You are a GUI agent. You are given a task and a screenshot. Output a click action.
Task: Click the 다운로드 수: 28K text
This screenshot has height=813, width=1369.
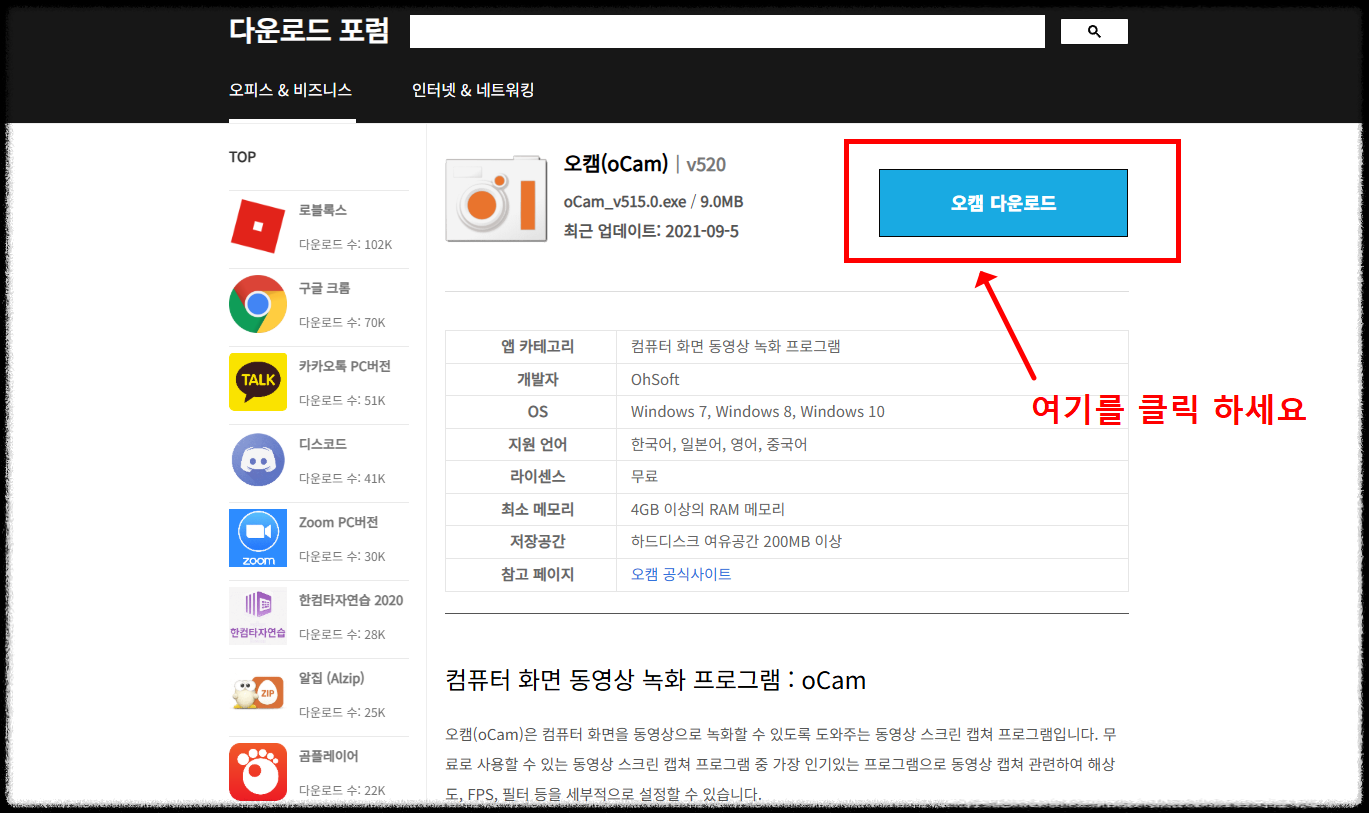click(x=342, y=634)
